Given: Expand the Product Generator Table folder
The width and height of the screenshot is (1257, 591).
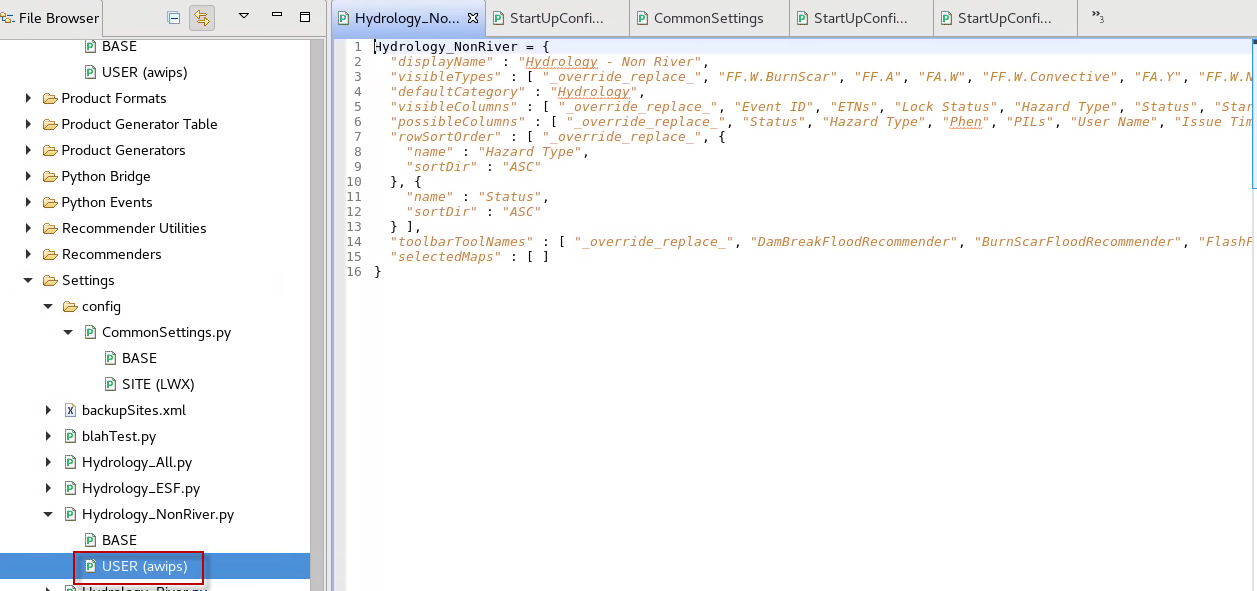Looking at the screenshot, I should pyautogui.click(x=28, y=124).
